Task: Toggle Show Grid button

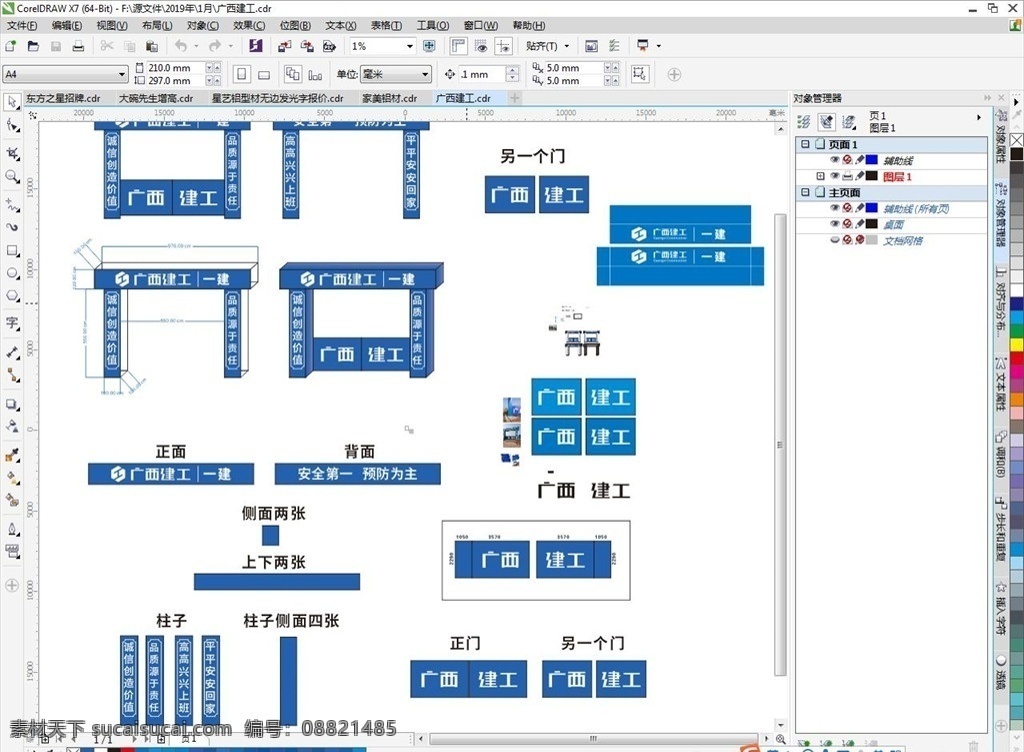Action: (481, 46)
